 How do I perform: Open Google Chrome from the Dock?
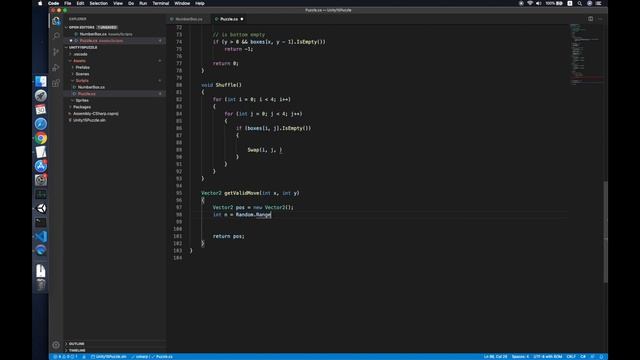[x=40, y=138]
